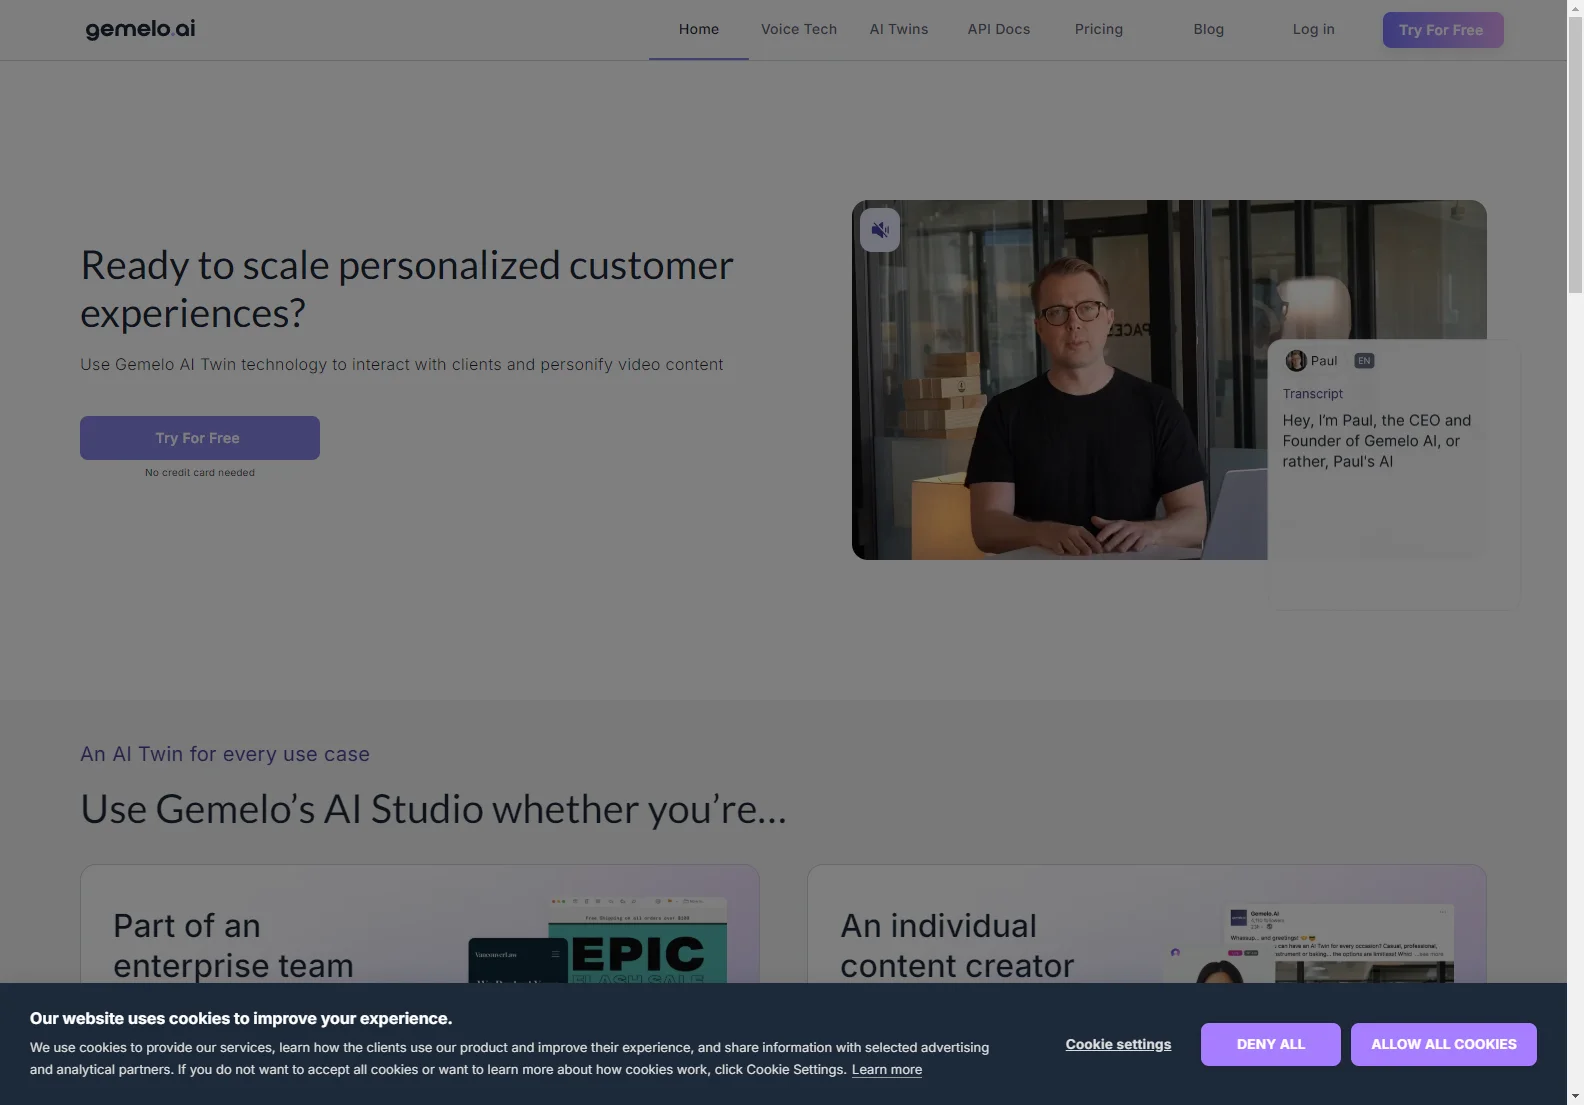1584x1105 pixels.
Task: Click Try For Free in header
Action: coord(1443,30)
